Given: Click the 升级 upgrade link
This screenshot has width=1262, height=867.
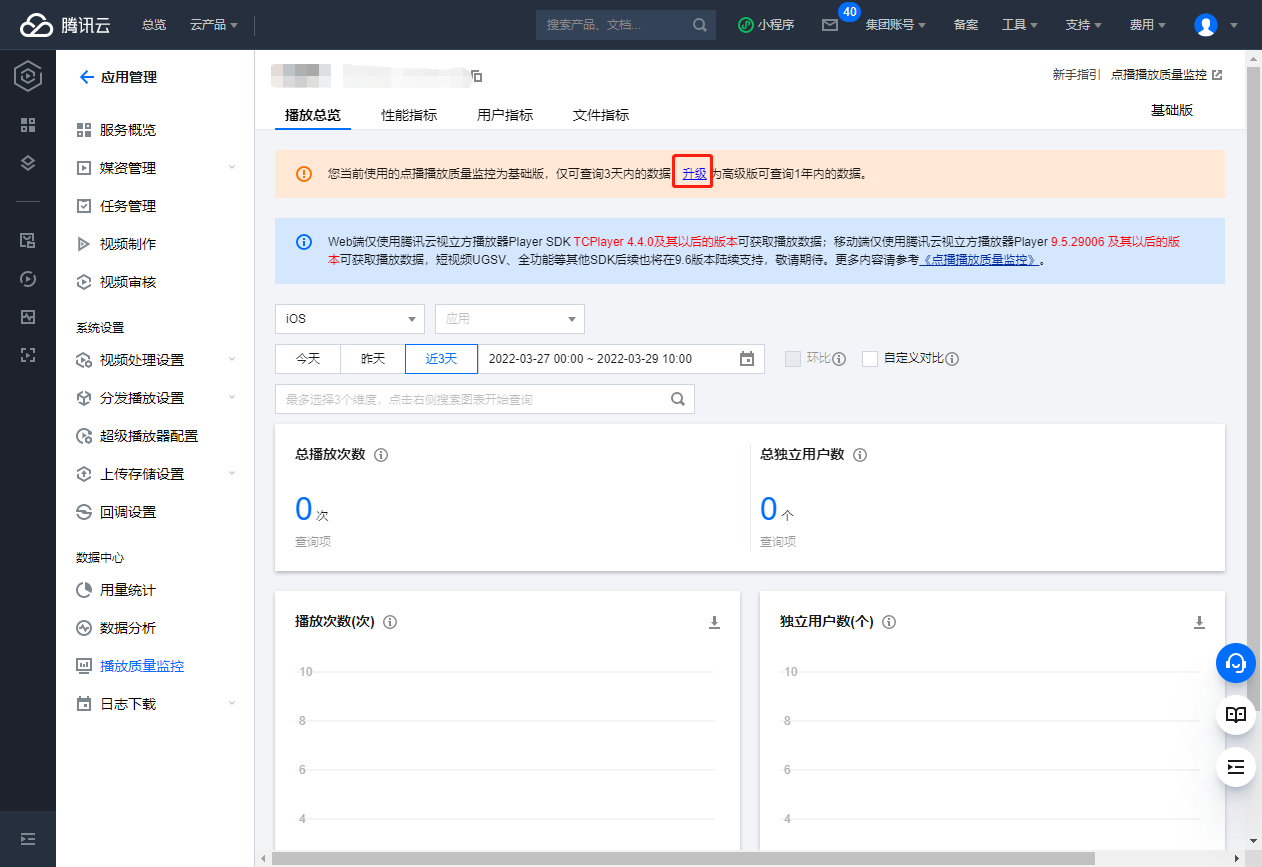Looking at the screenshot, I should (x=694, y=173).
